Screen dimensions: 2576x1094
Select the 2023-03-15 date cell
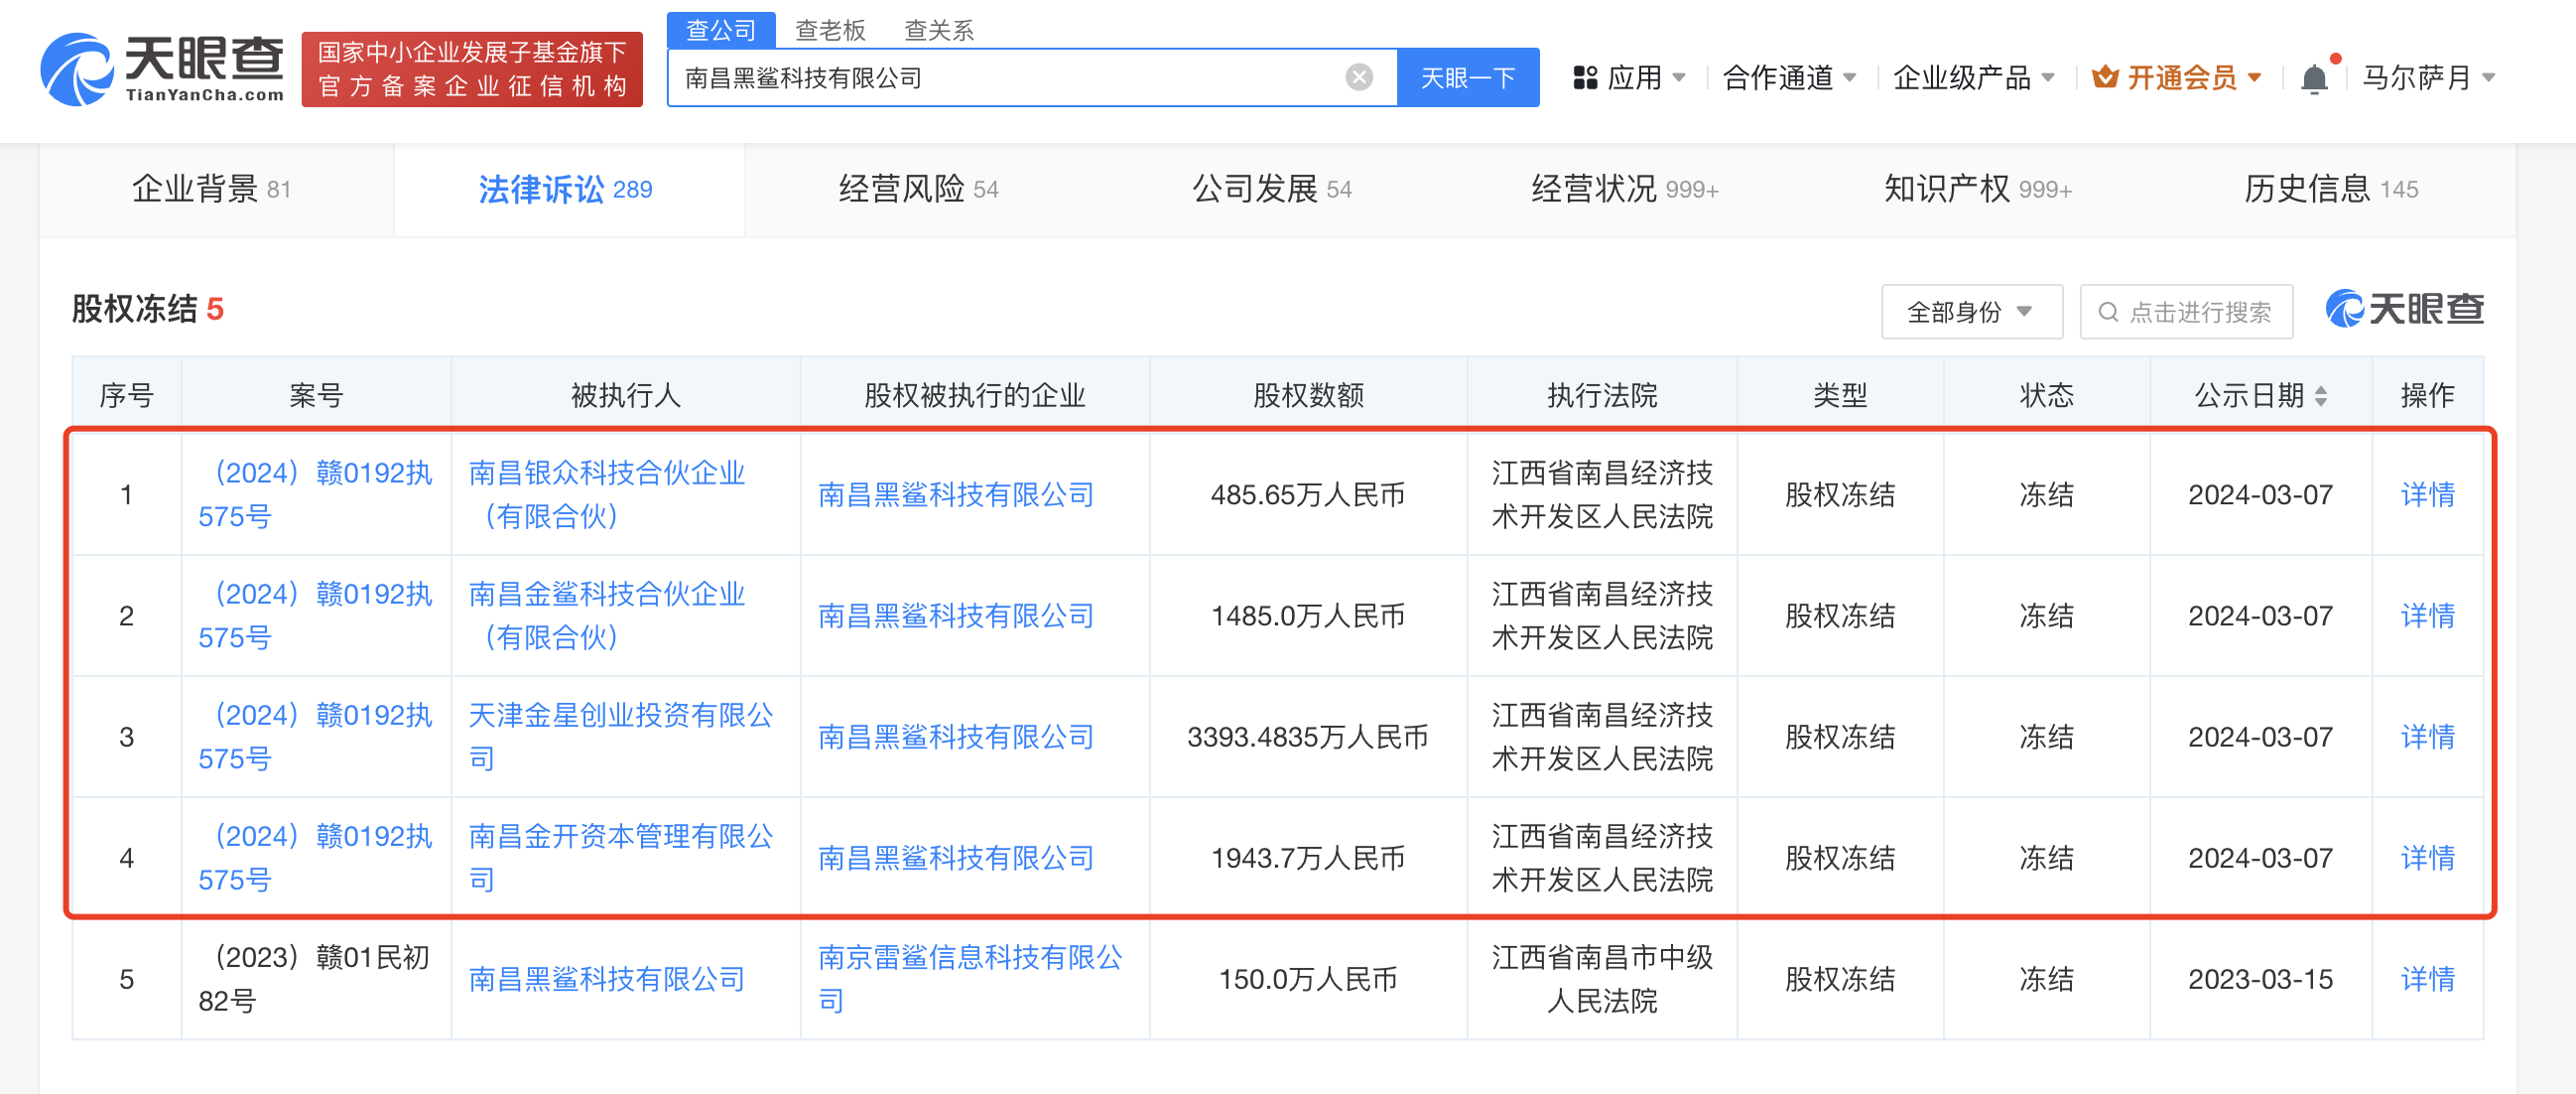tap(2260, 979)
